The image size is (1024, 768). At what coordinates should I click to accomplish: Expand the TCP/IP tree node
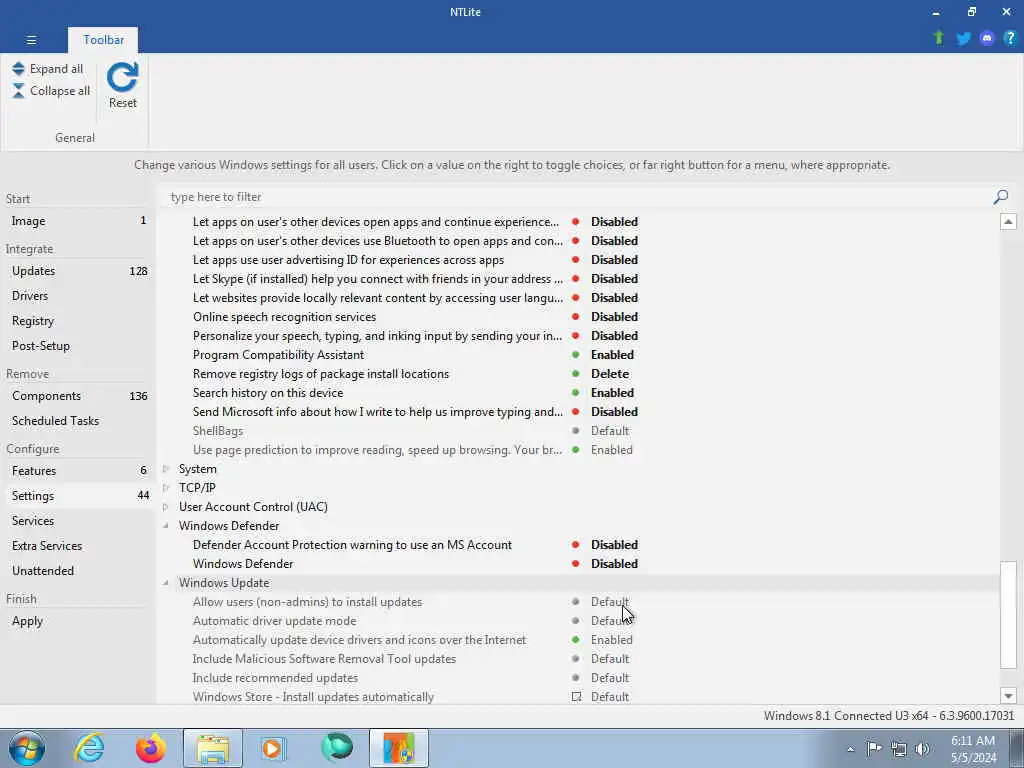166,488
